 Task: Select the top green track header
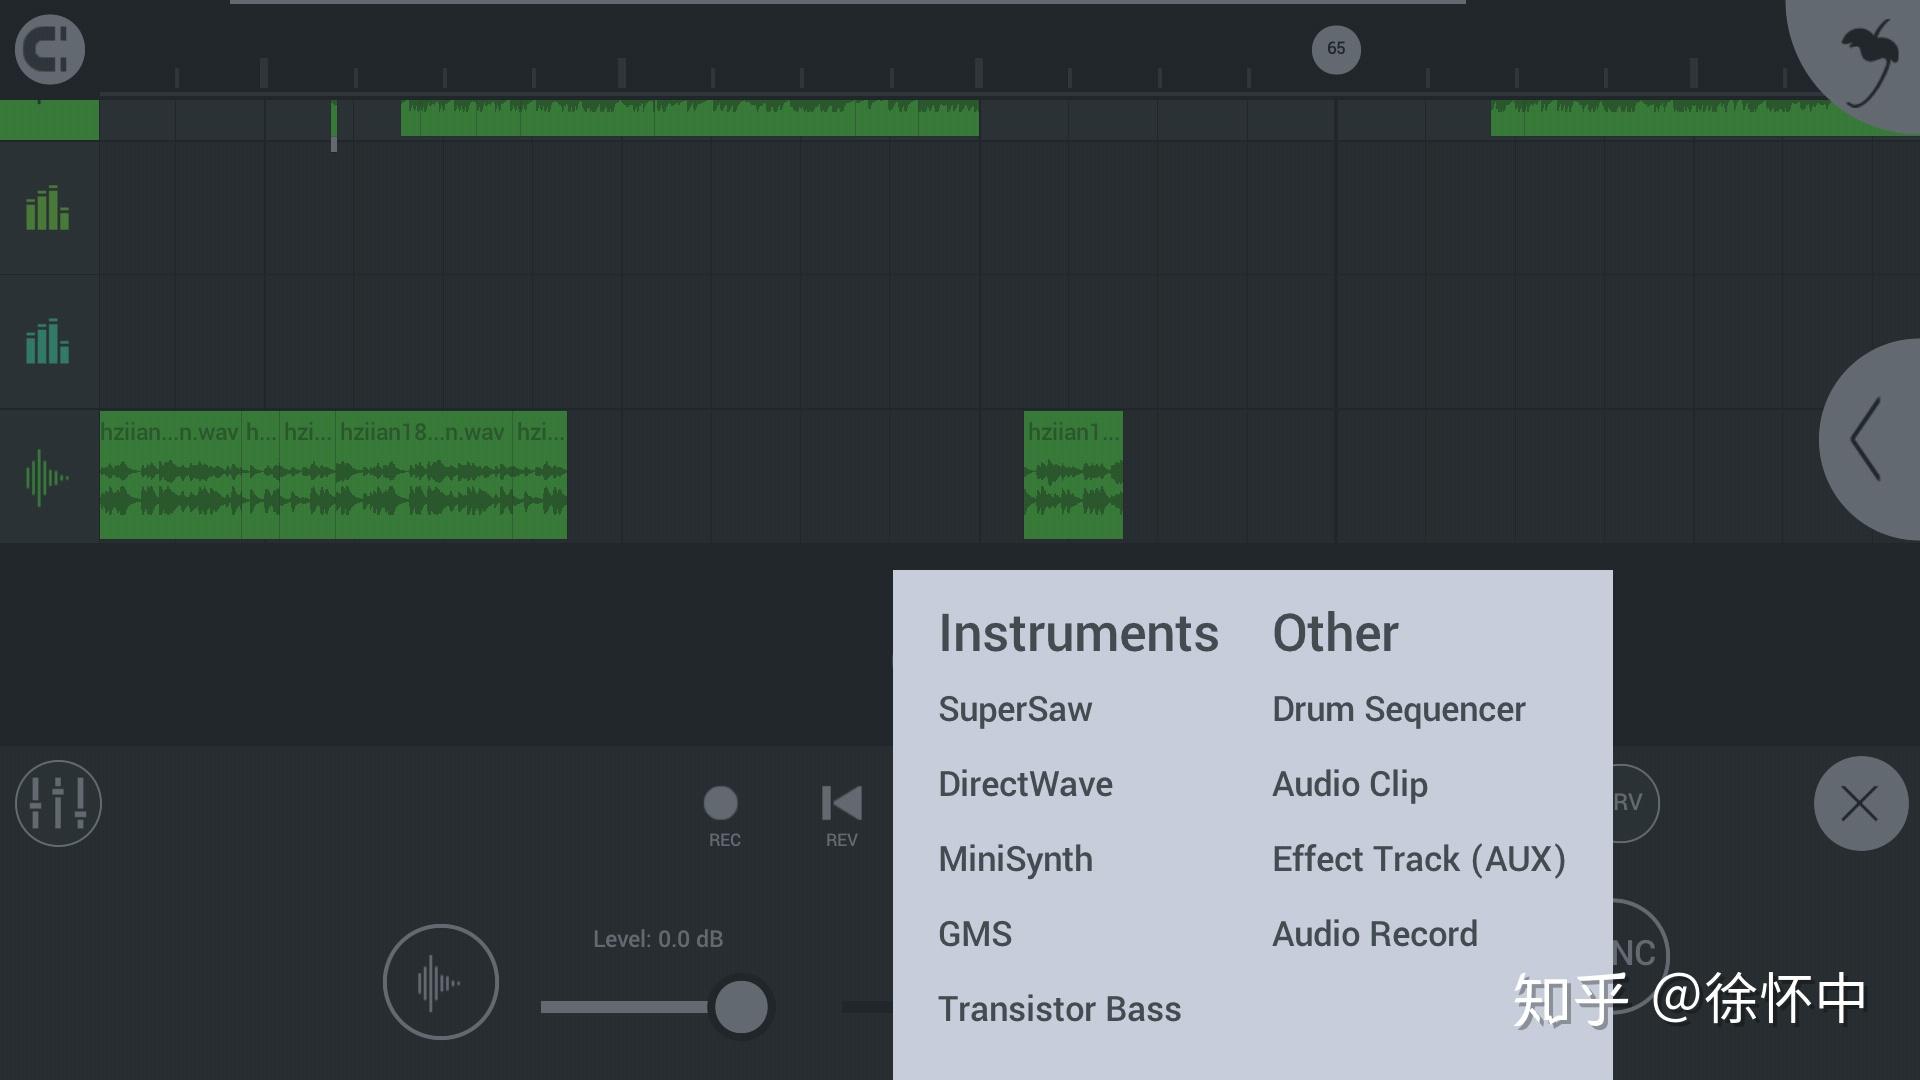(x=49, y=119)
